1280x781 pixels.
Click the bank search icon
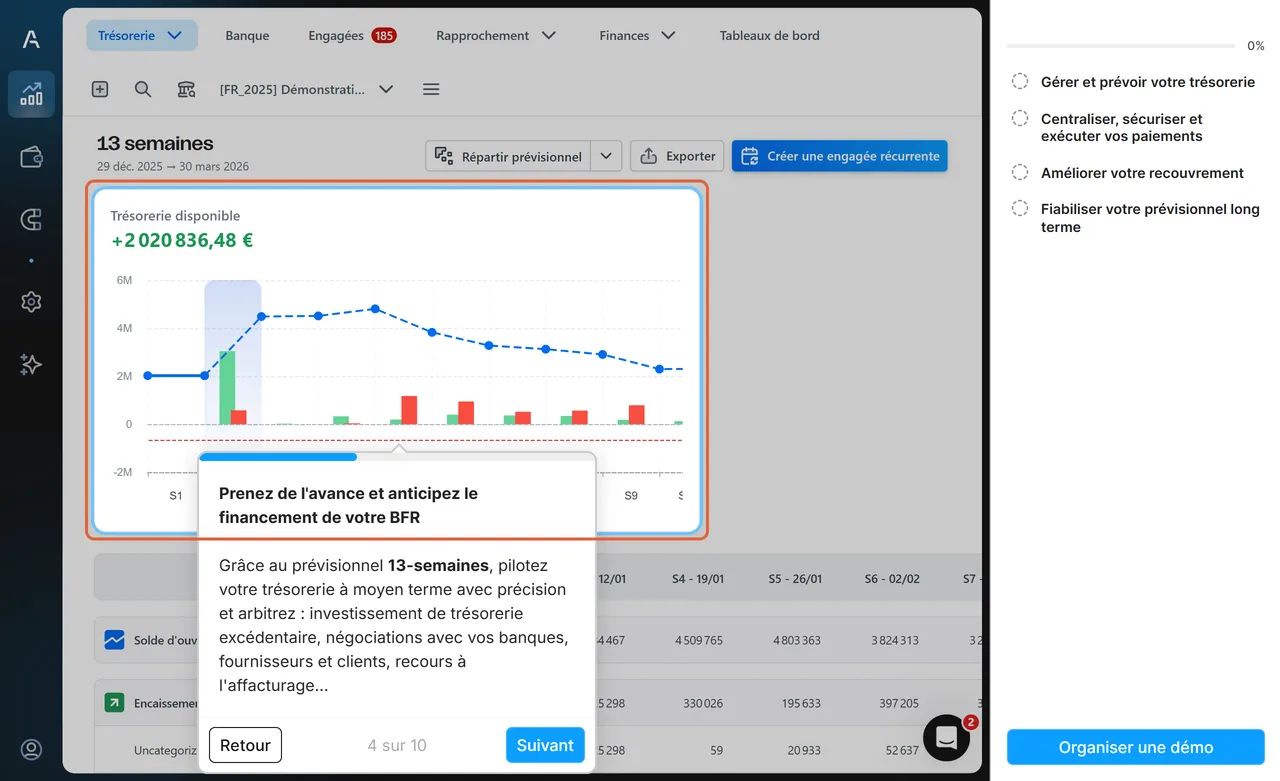[187, 89]
